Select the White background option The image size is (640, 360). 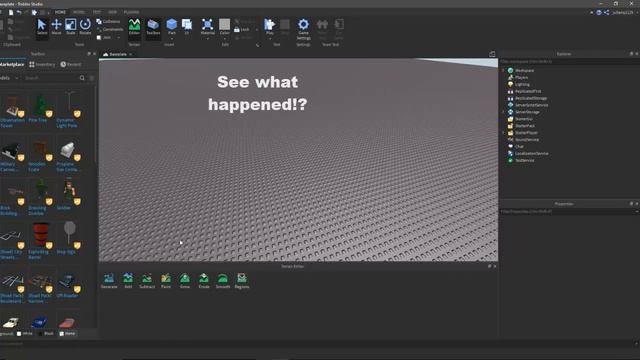pos(24,333)
